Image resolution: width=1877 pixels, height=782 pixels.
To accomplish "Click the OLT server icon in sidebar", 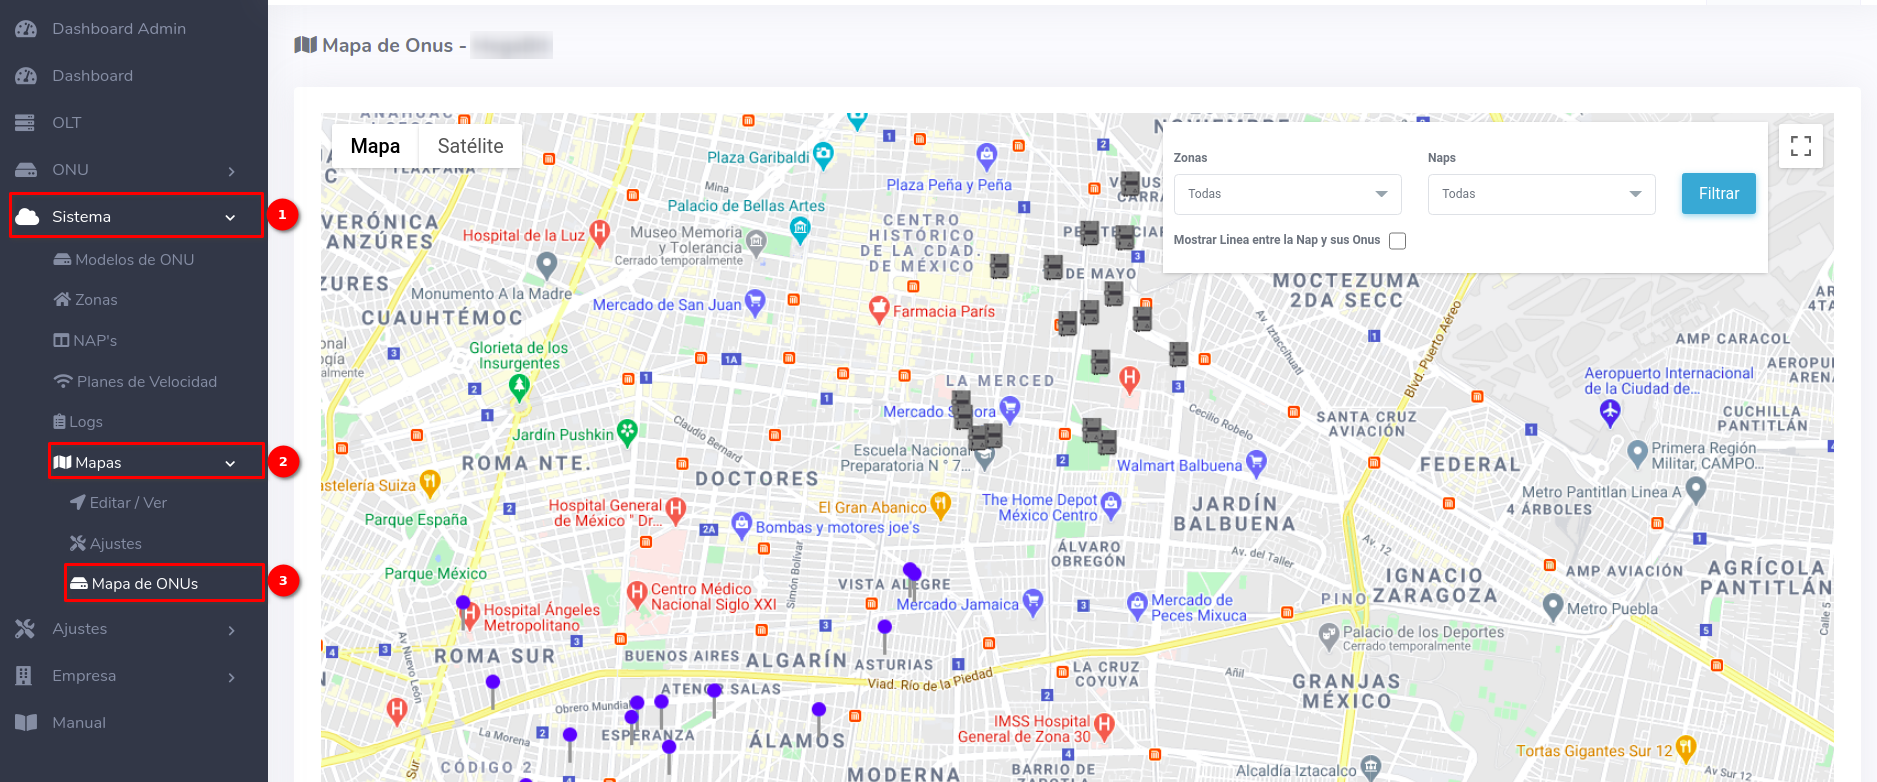I will (x=26, y=123).
